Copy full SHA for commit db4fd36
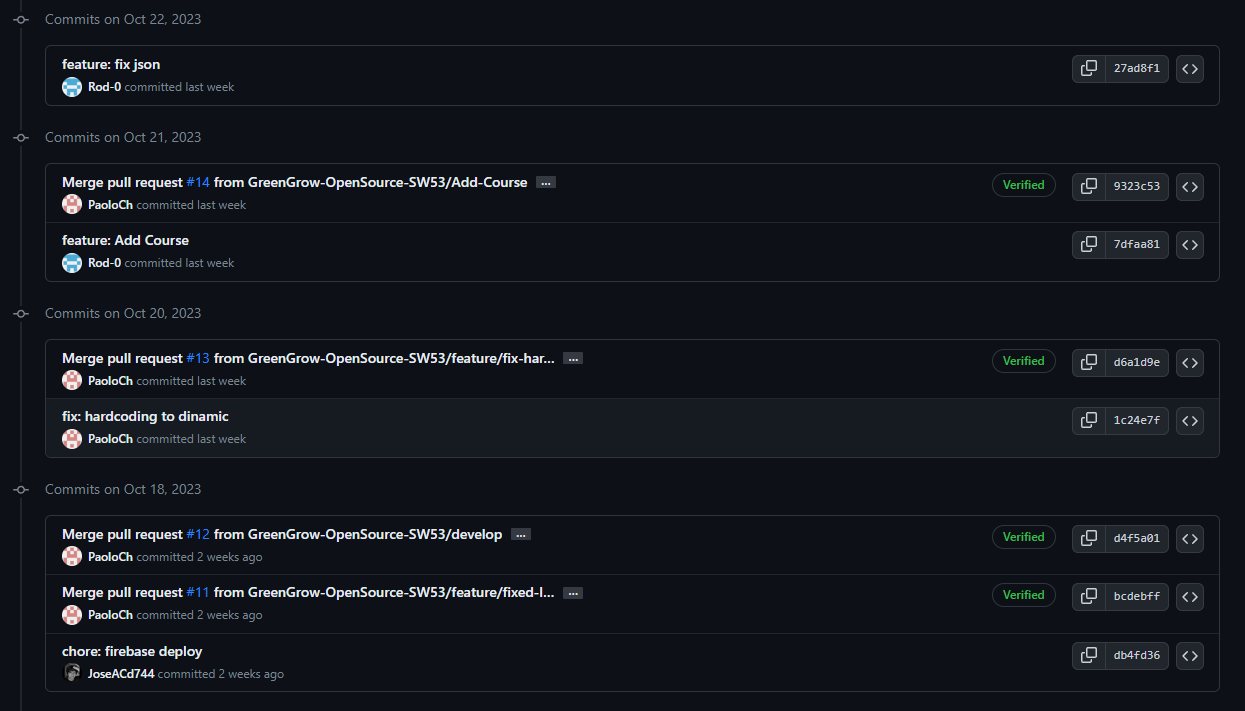 (x=1089, y=656)
